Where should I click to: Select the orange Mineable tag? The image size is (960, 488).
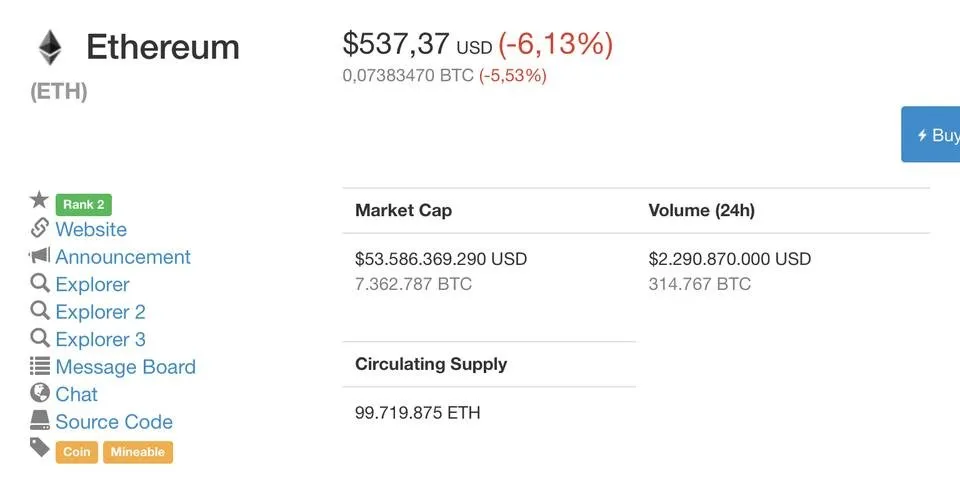click(138, 452)
